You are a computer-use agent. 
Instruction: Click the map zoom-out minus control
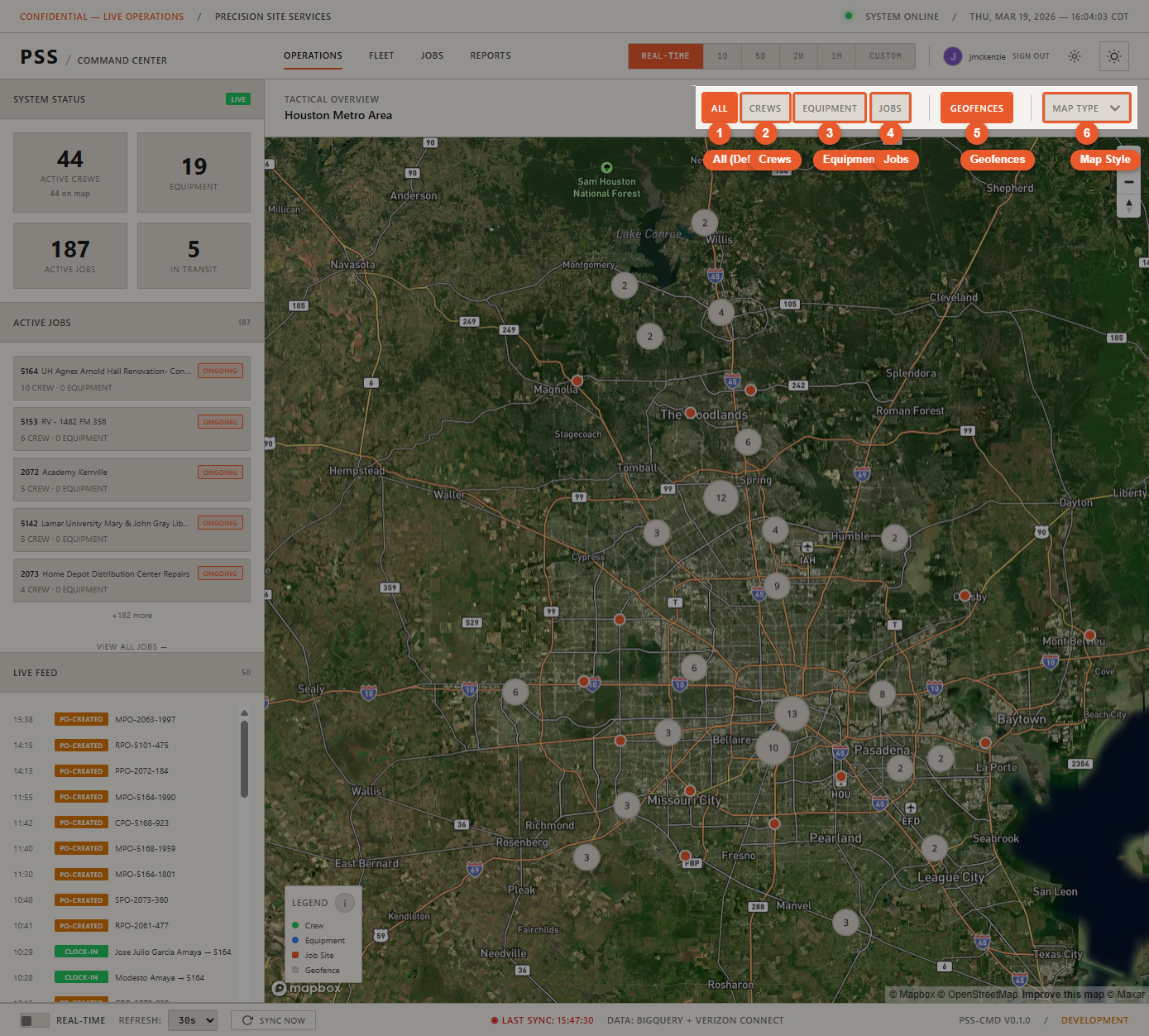coord(1128,182)
